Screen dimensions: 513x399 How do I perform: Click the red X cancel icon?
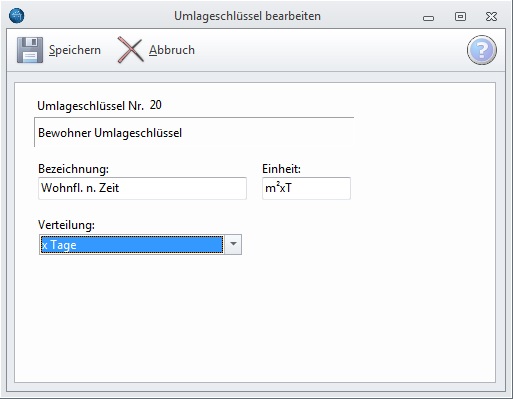(x=130, y=50)
